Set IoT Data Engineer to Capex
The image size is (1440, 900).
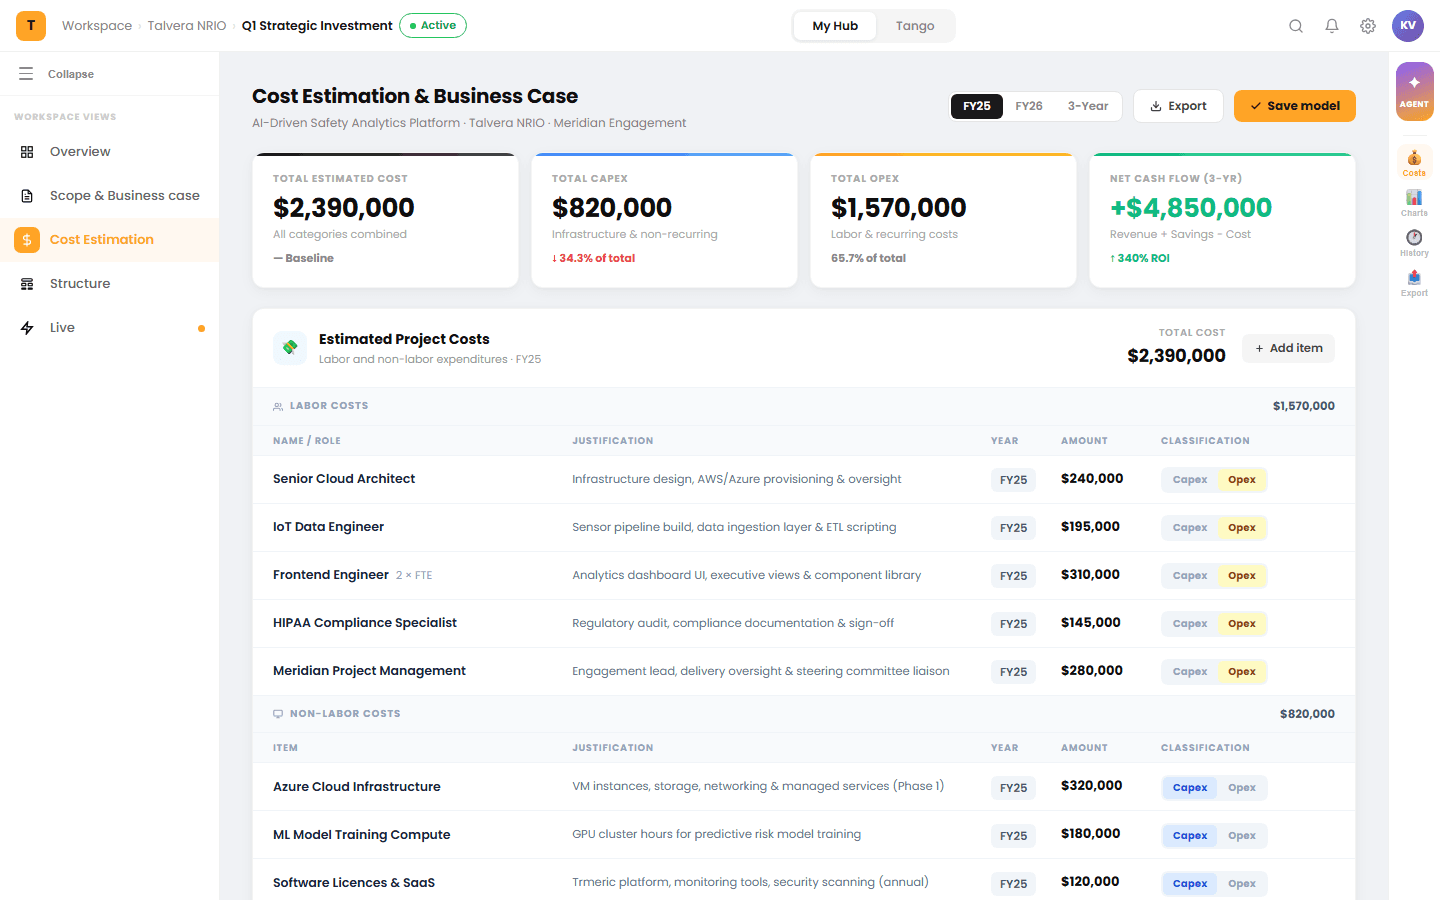1190,528
